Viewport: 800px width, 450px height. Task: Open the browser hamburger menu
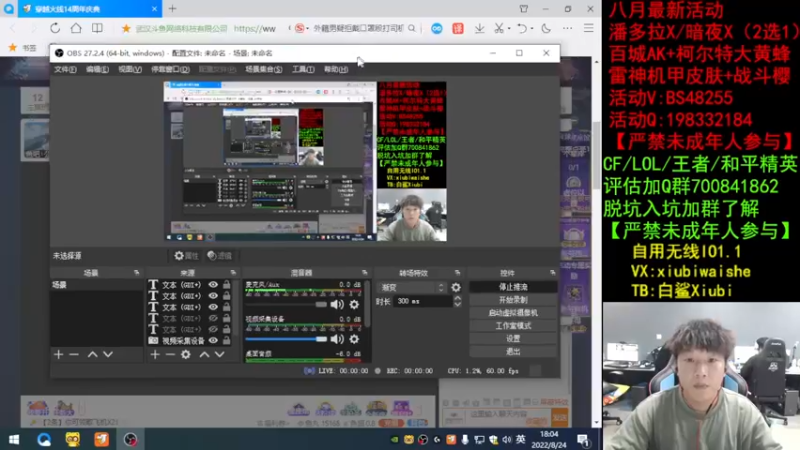588,29
